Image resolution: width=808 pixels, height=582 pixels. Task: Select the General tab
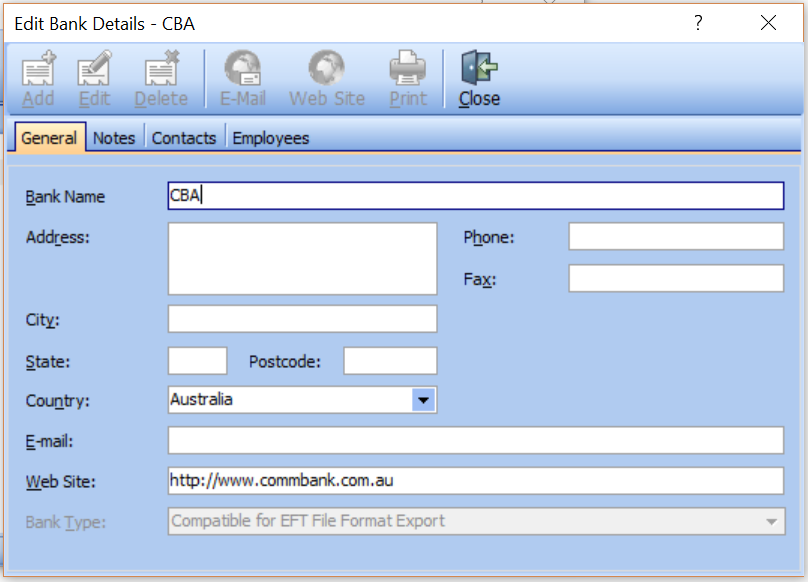point(49,138)
